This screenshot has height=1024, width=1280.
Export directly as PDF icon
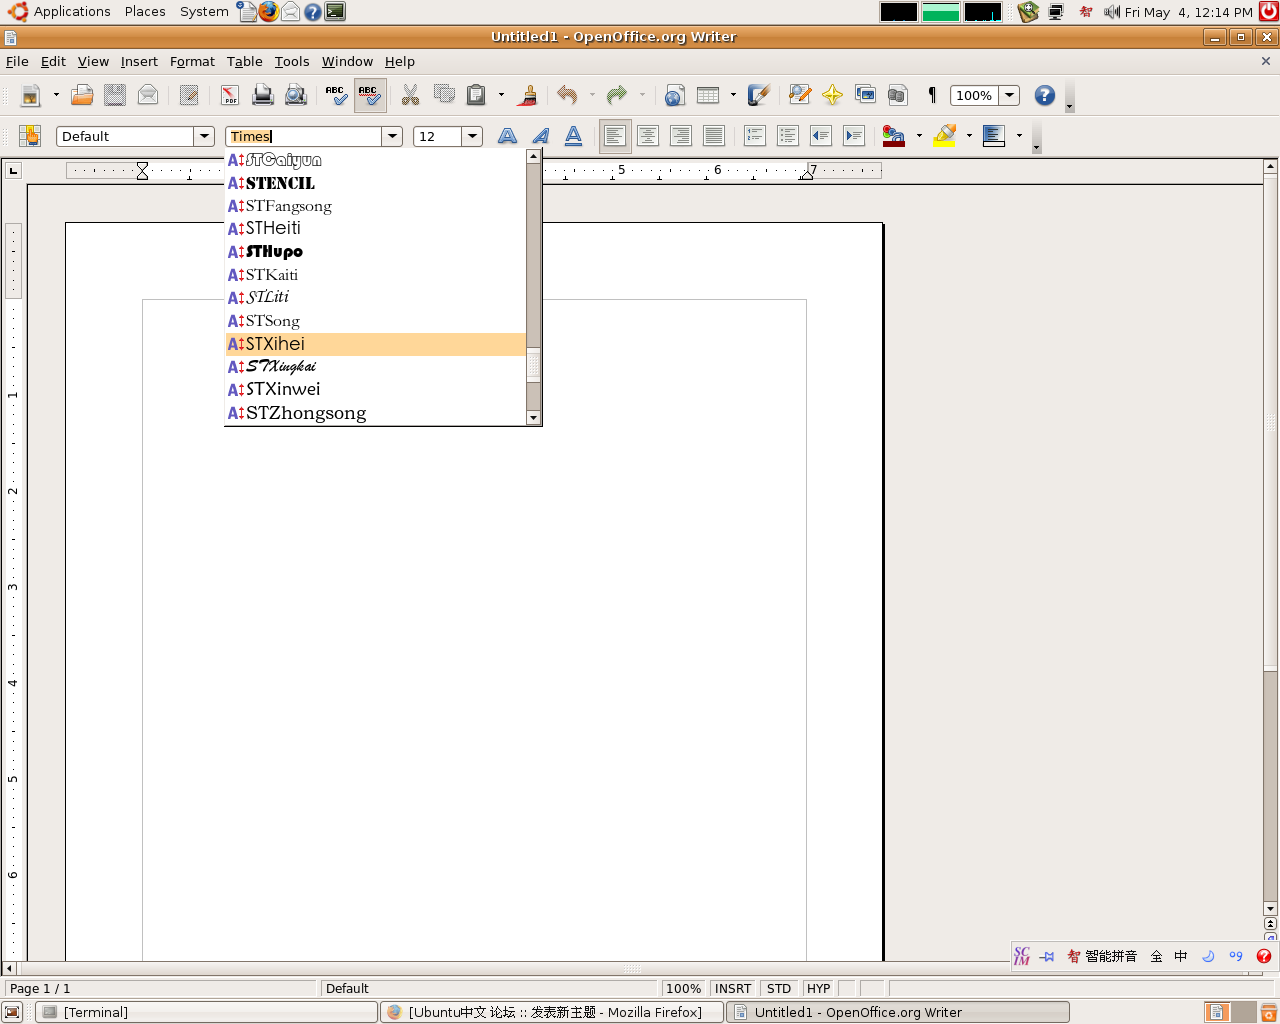coord(230,95)
